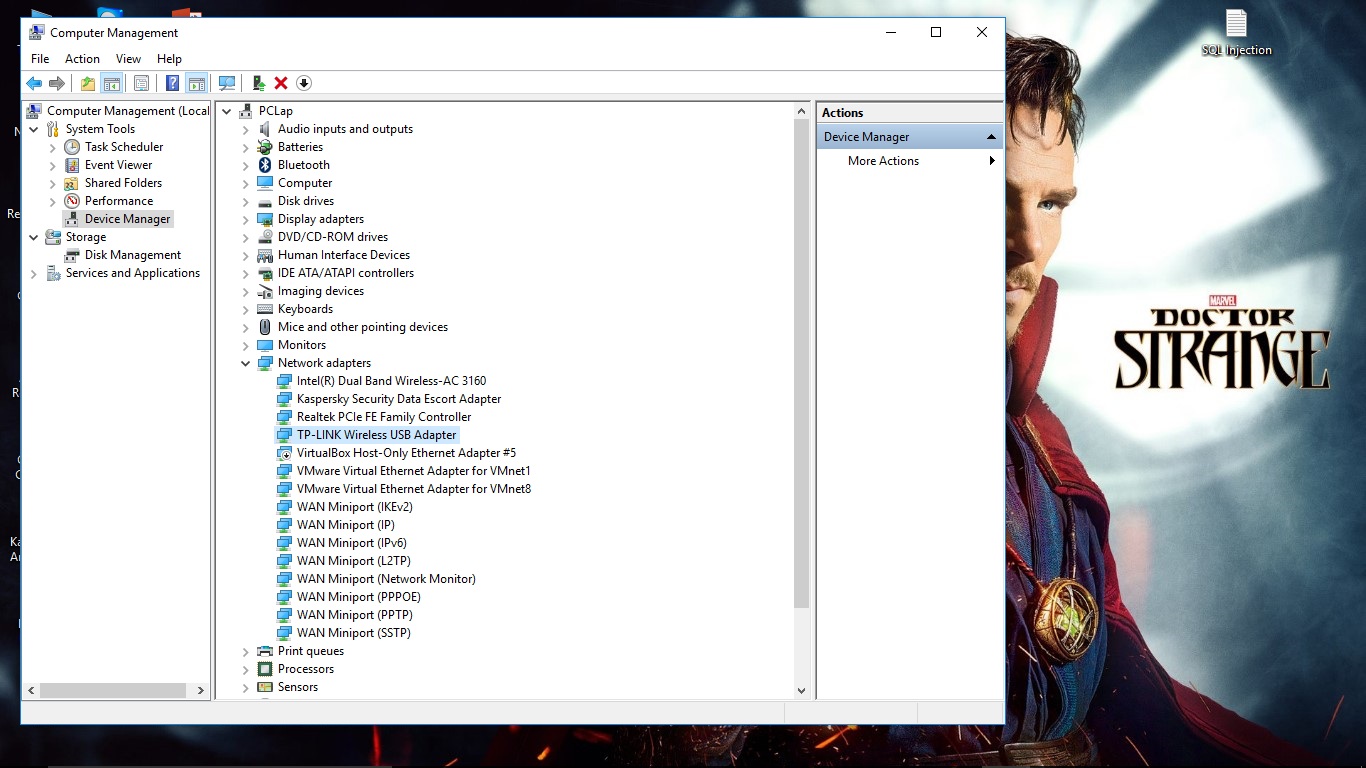This screenshot has height=768, width=1366.
Task: Open the Action menu
Action: pos(82,59)
